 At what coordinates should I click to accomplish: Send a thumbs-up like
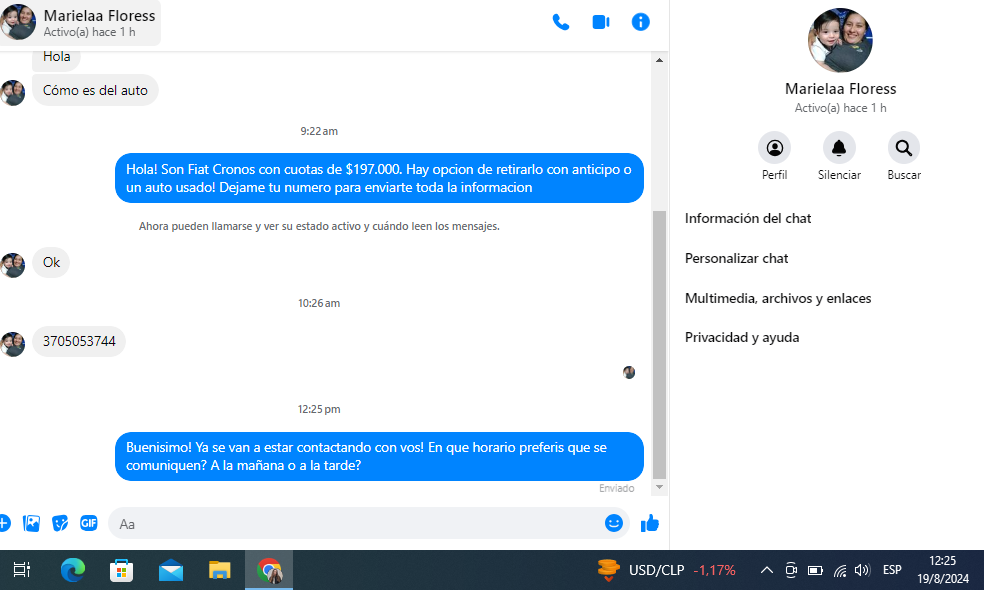coord(650,523)
